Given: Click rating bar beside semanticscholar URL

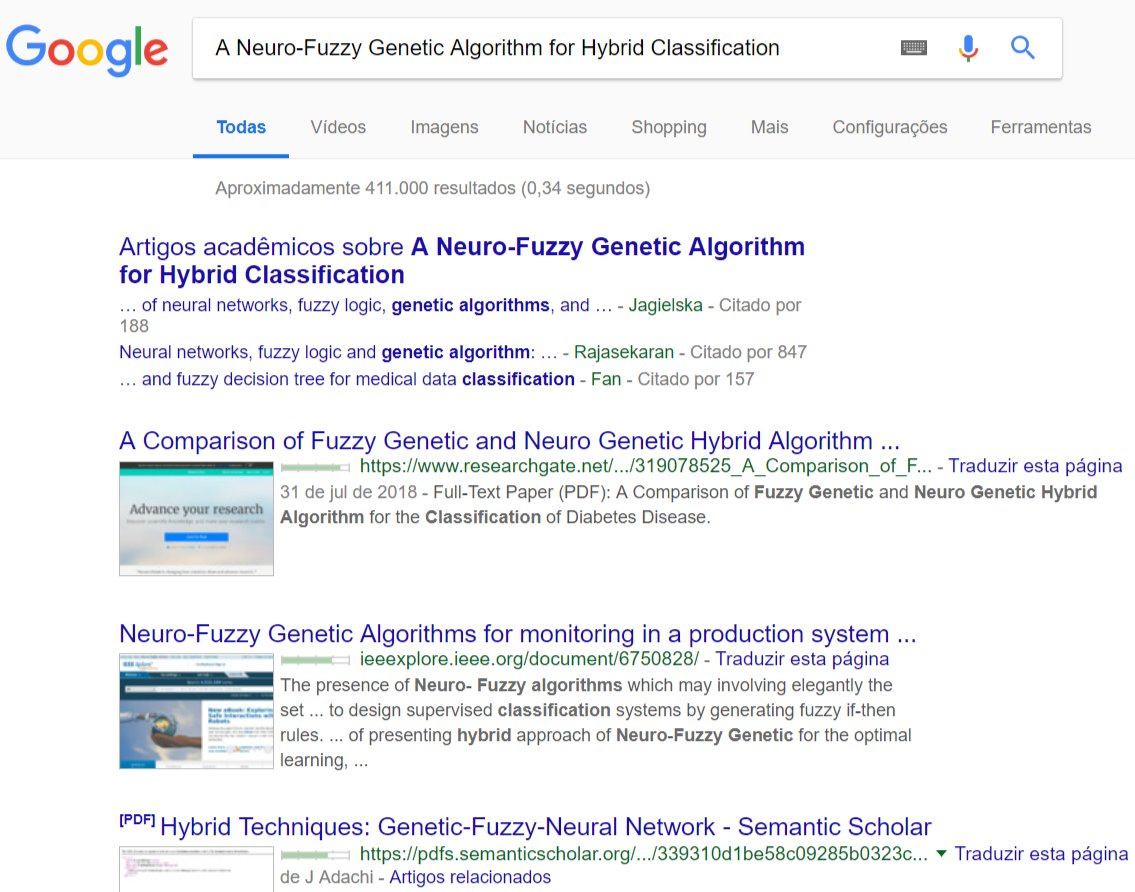Looking at the screenshot, I should click(x=316, y=855).
